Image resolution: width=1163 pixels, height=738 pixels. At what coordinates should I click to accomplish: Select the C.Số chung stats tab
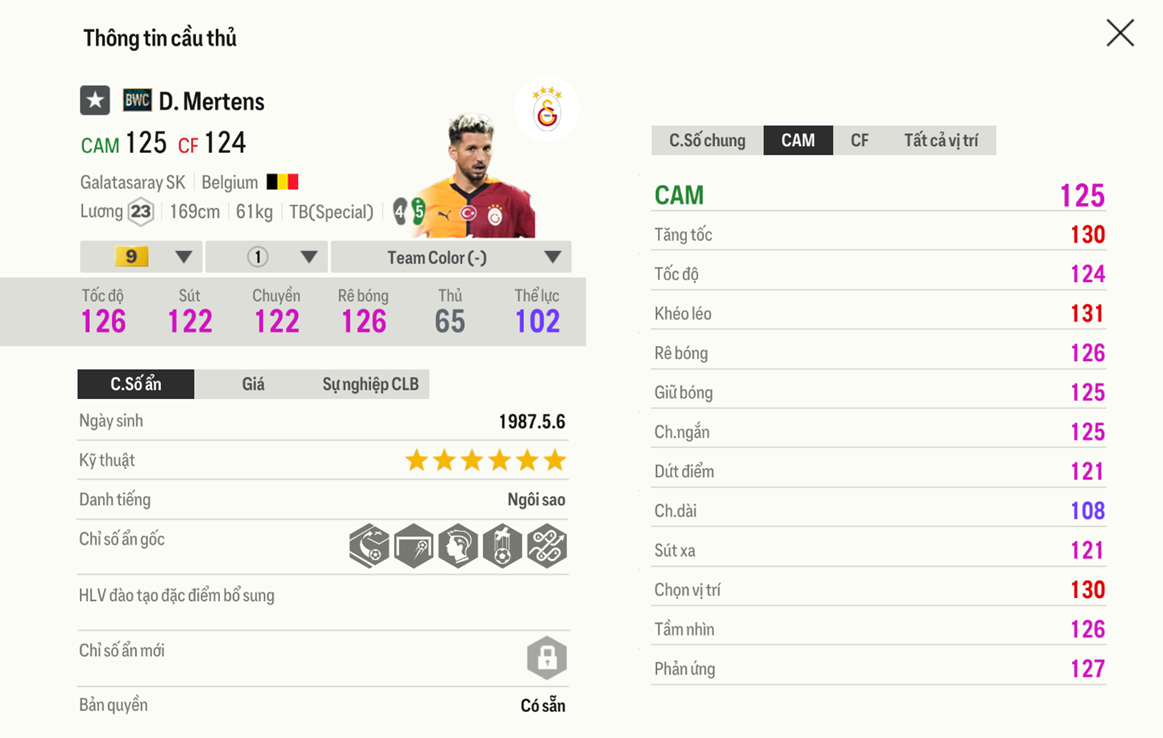[707, 140]
